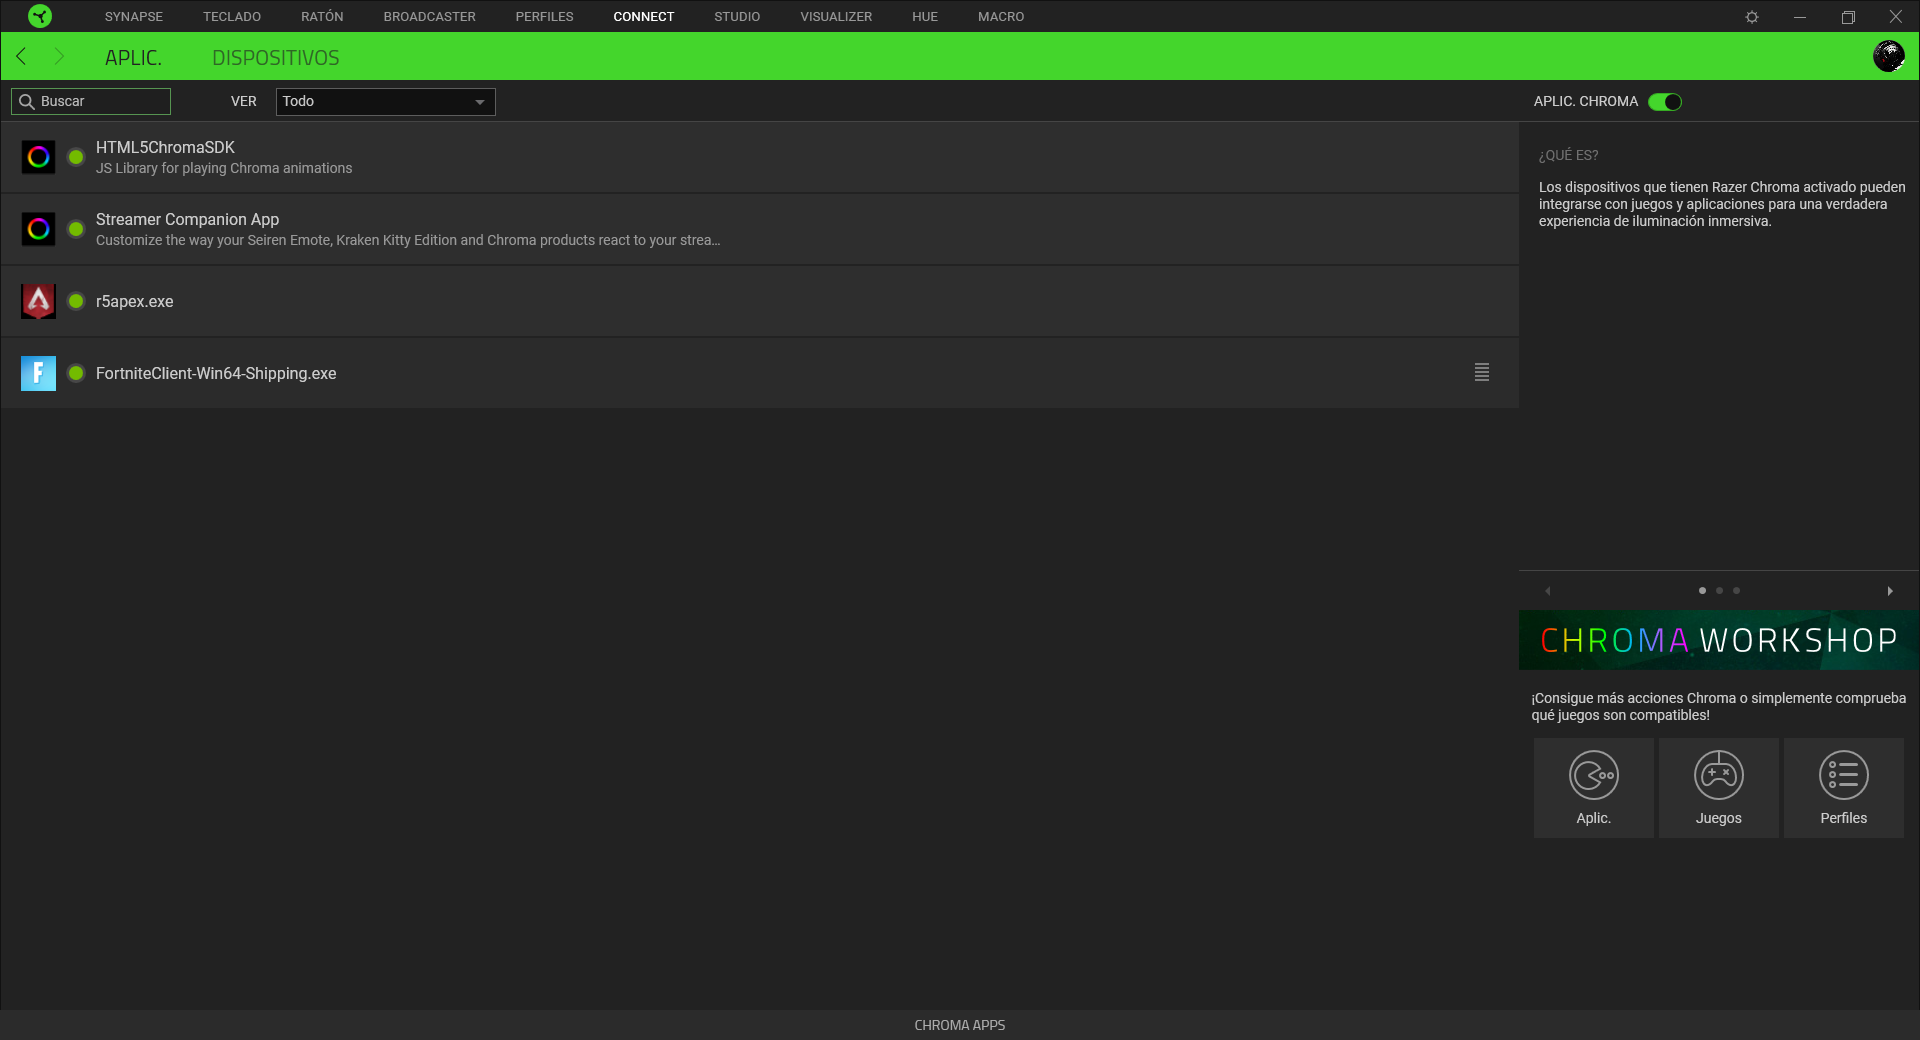Click the Streamer Companion App icon

click(x=38, y=229)
